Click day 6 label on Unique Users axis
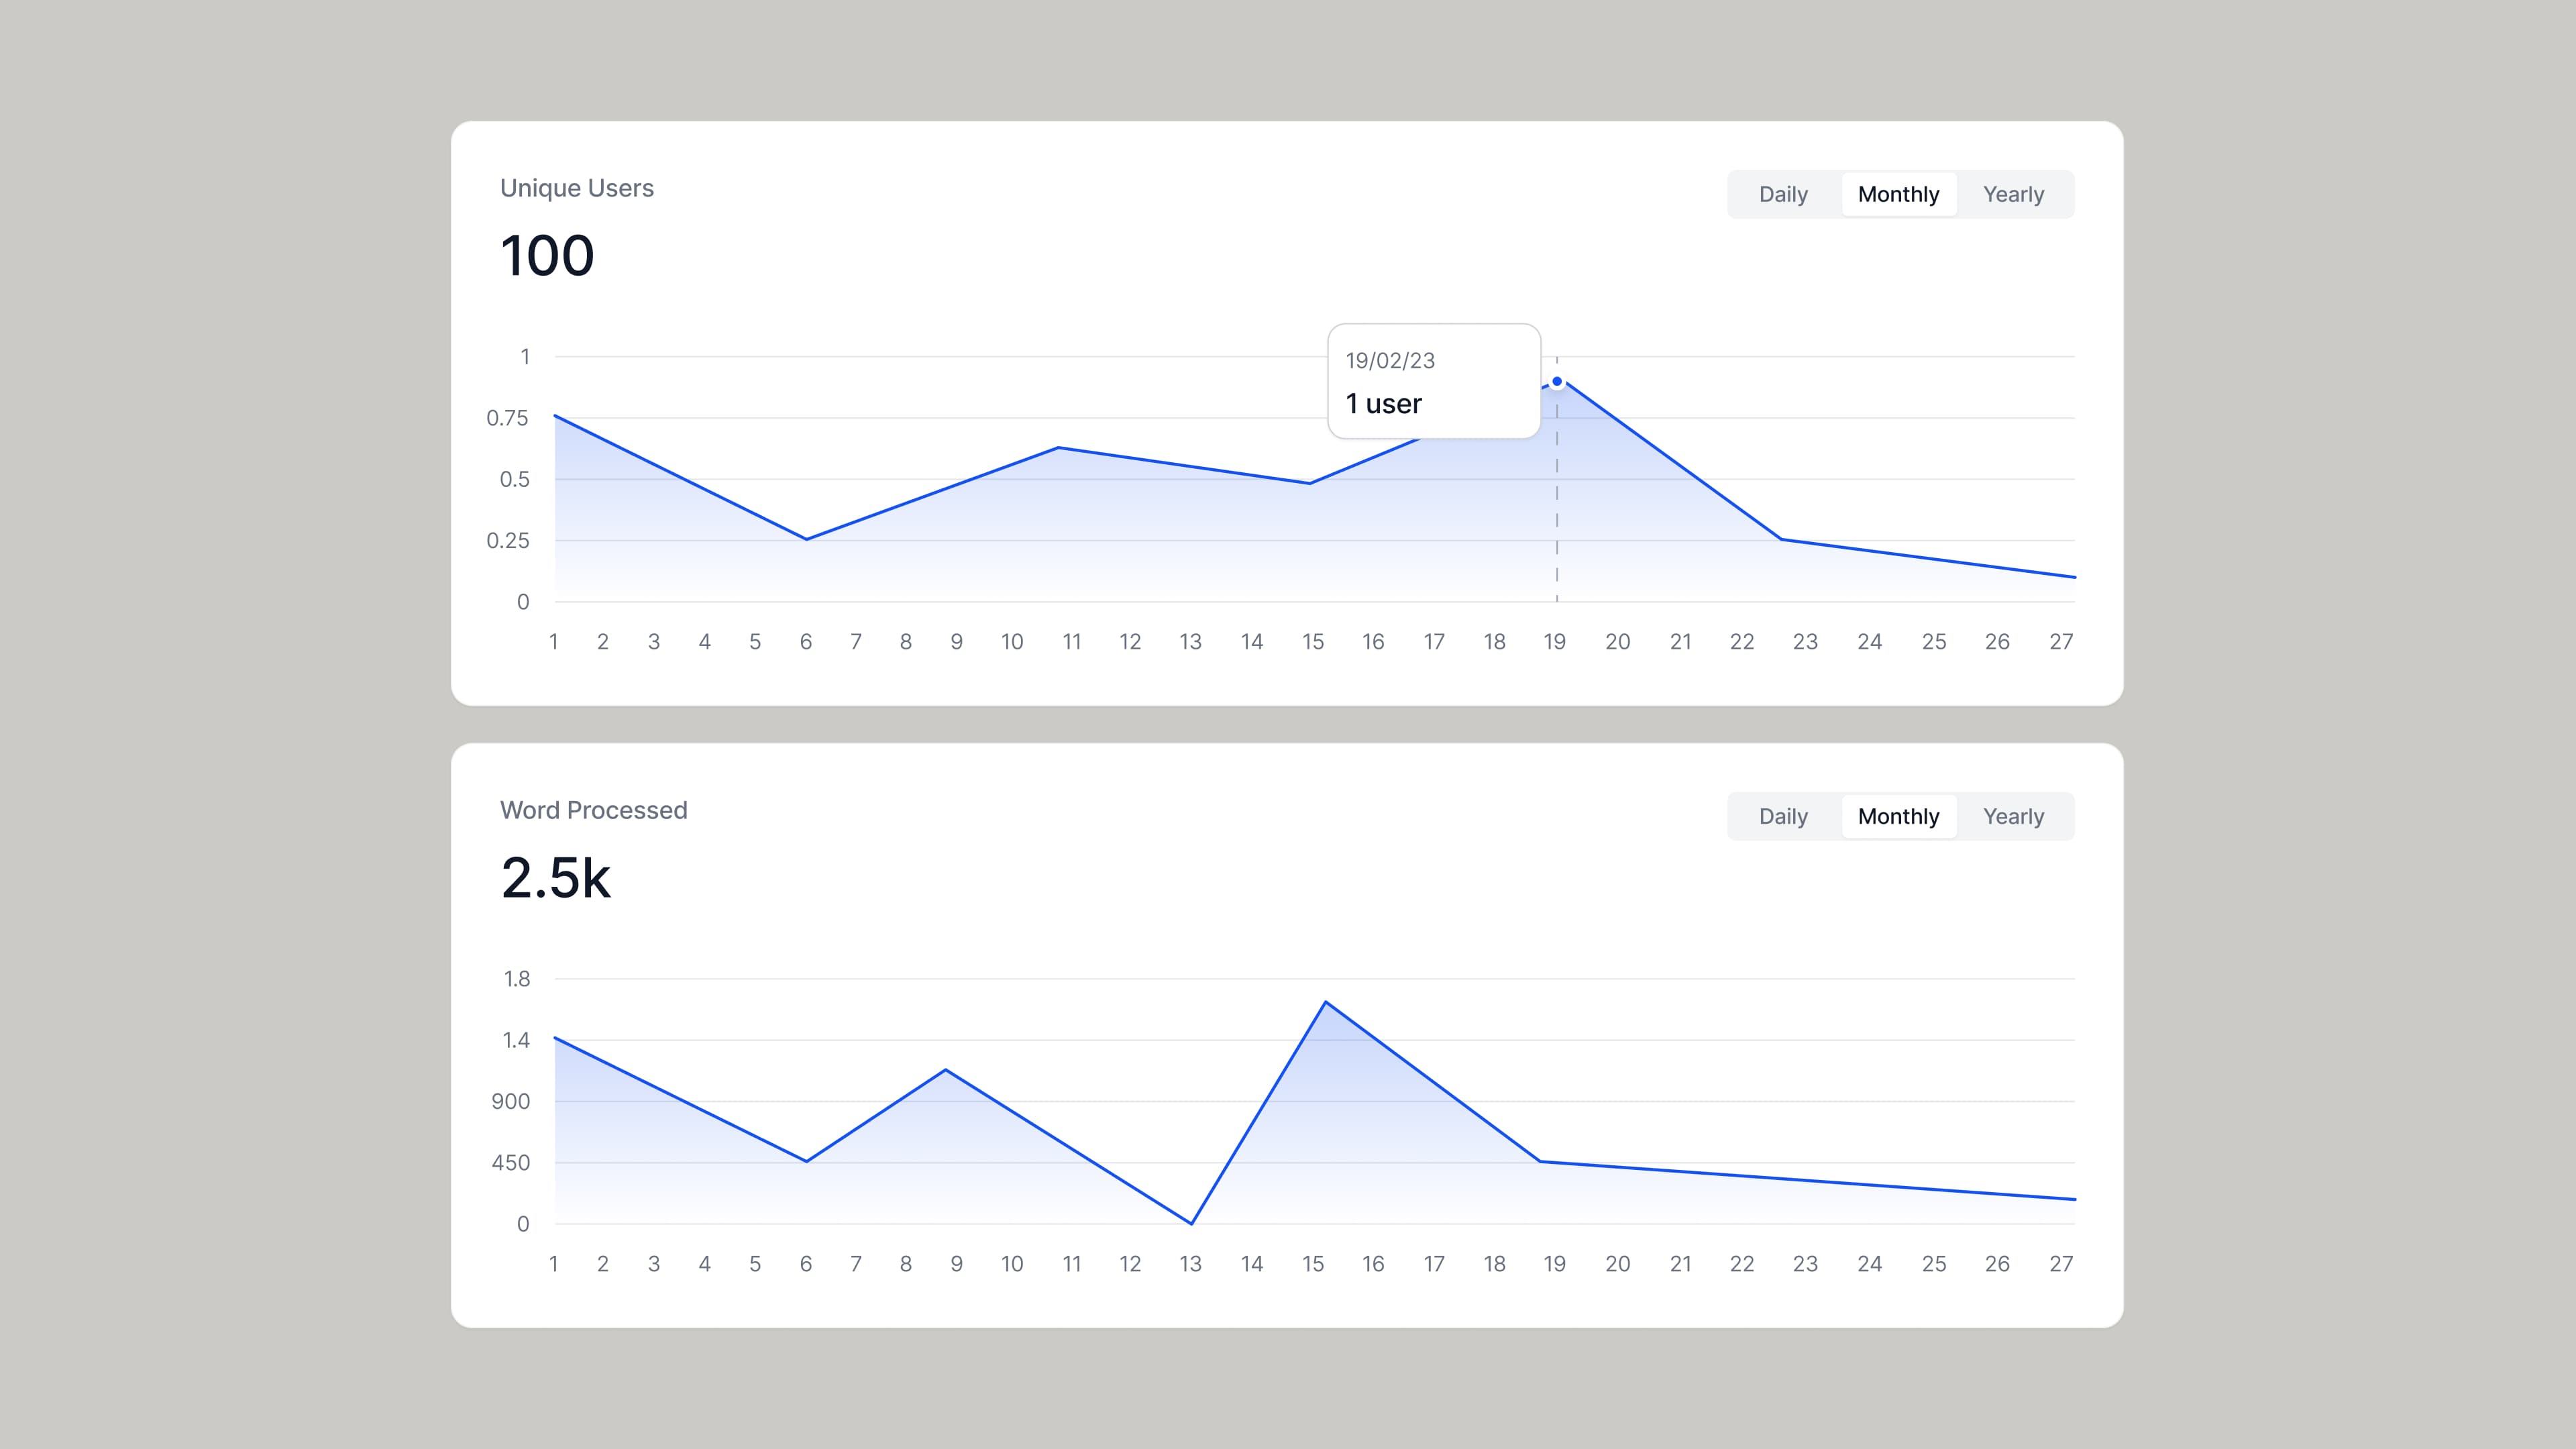 (x=806, y=642)
